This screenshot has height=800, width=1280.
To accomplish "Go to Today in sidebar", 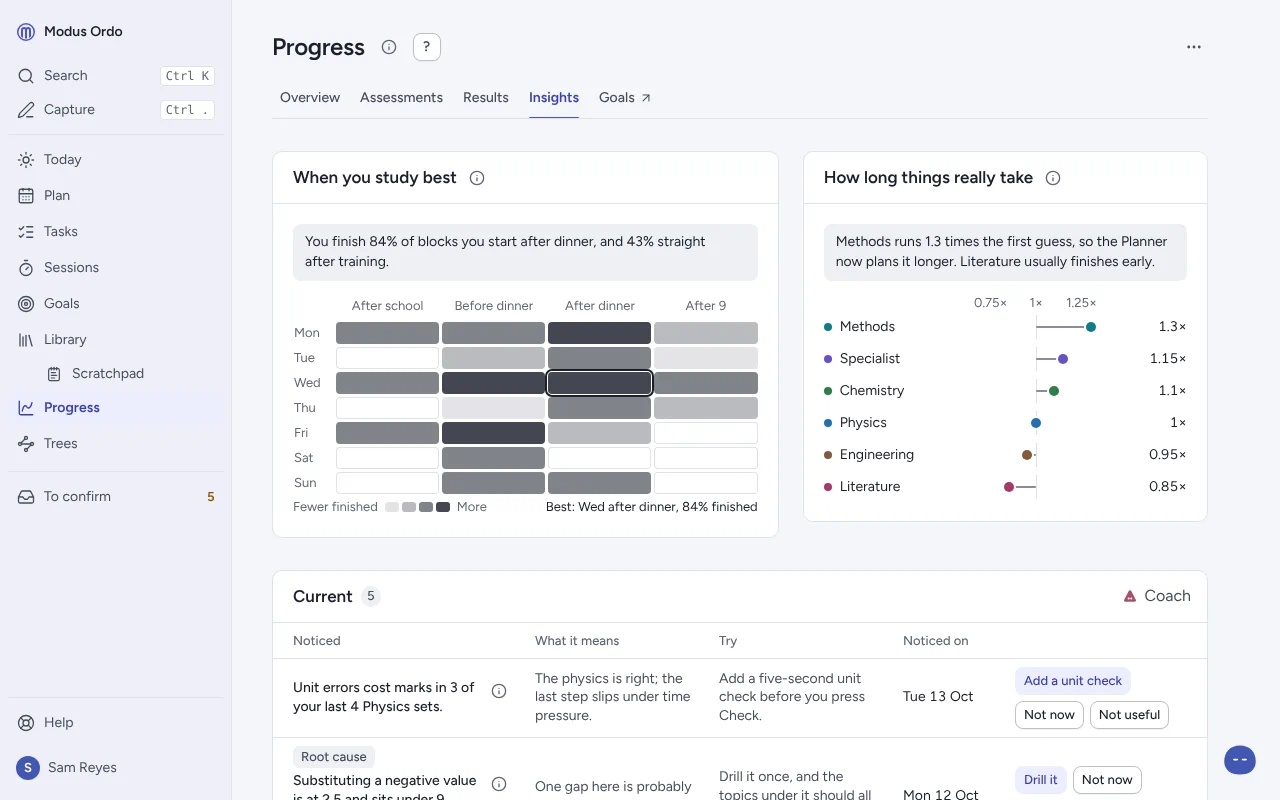I will click(116, 160).
